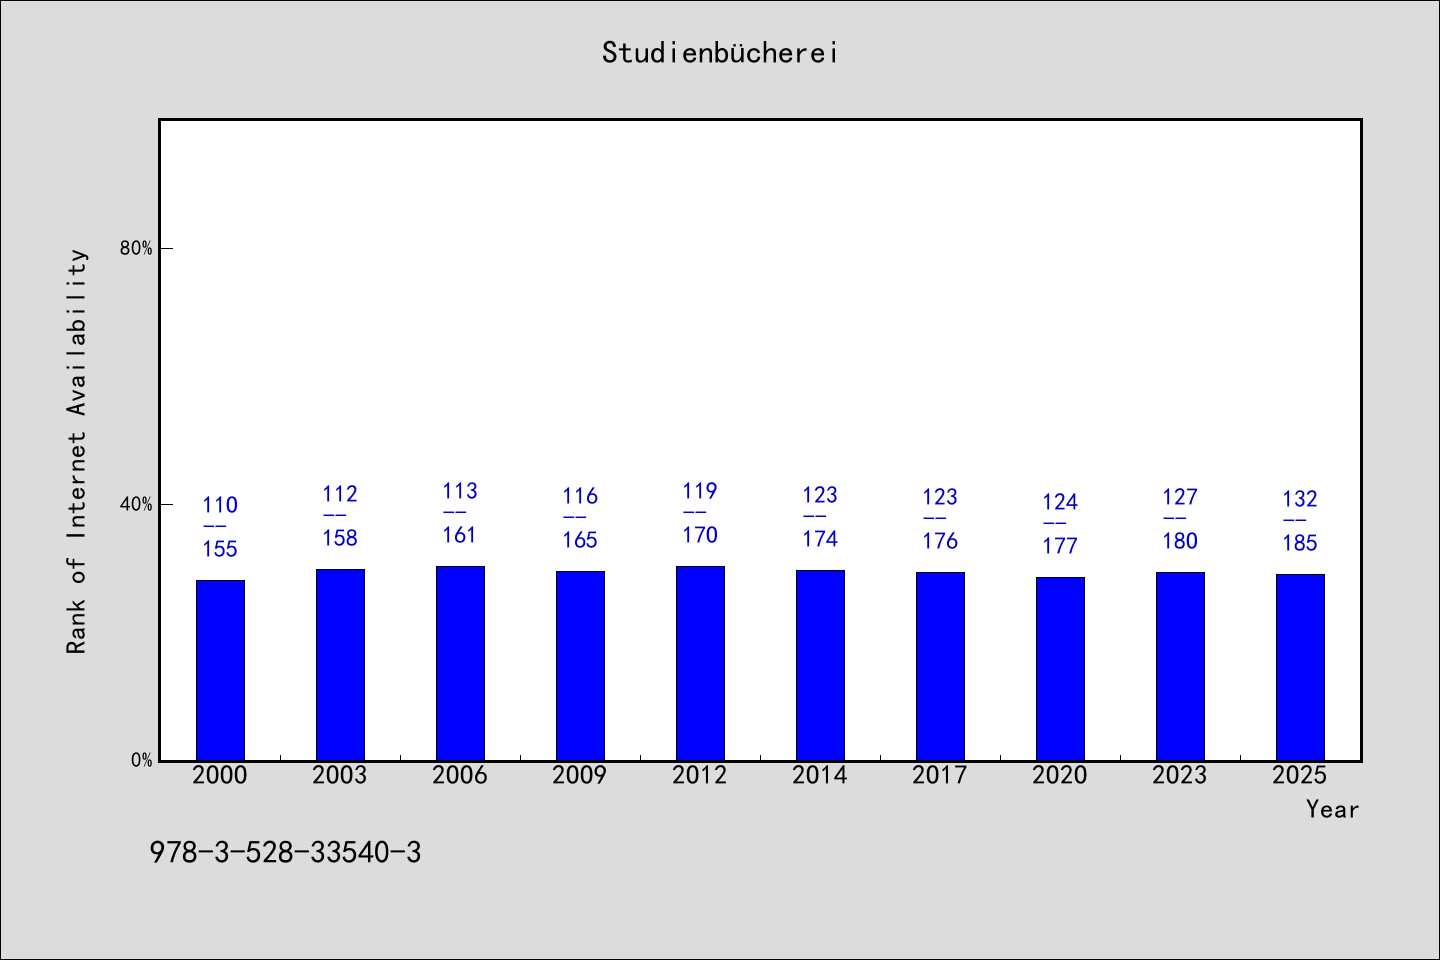Click the 2014 x-axis tick label
The height and width of the screenshot is (960, 1440).
tap(820, 775)
